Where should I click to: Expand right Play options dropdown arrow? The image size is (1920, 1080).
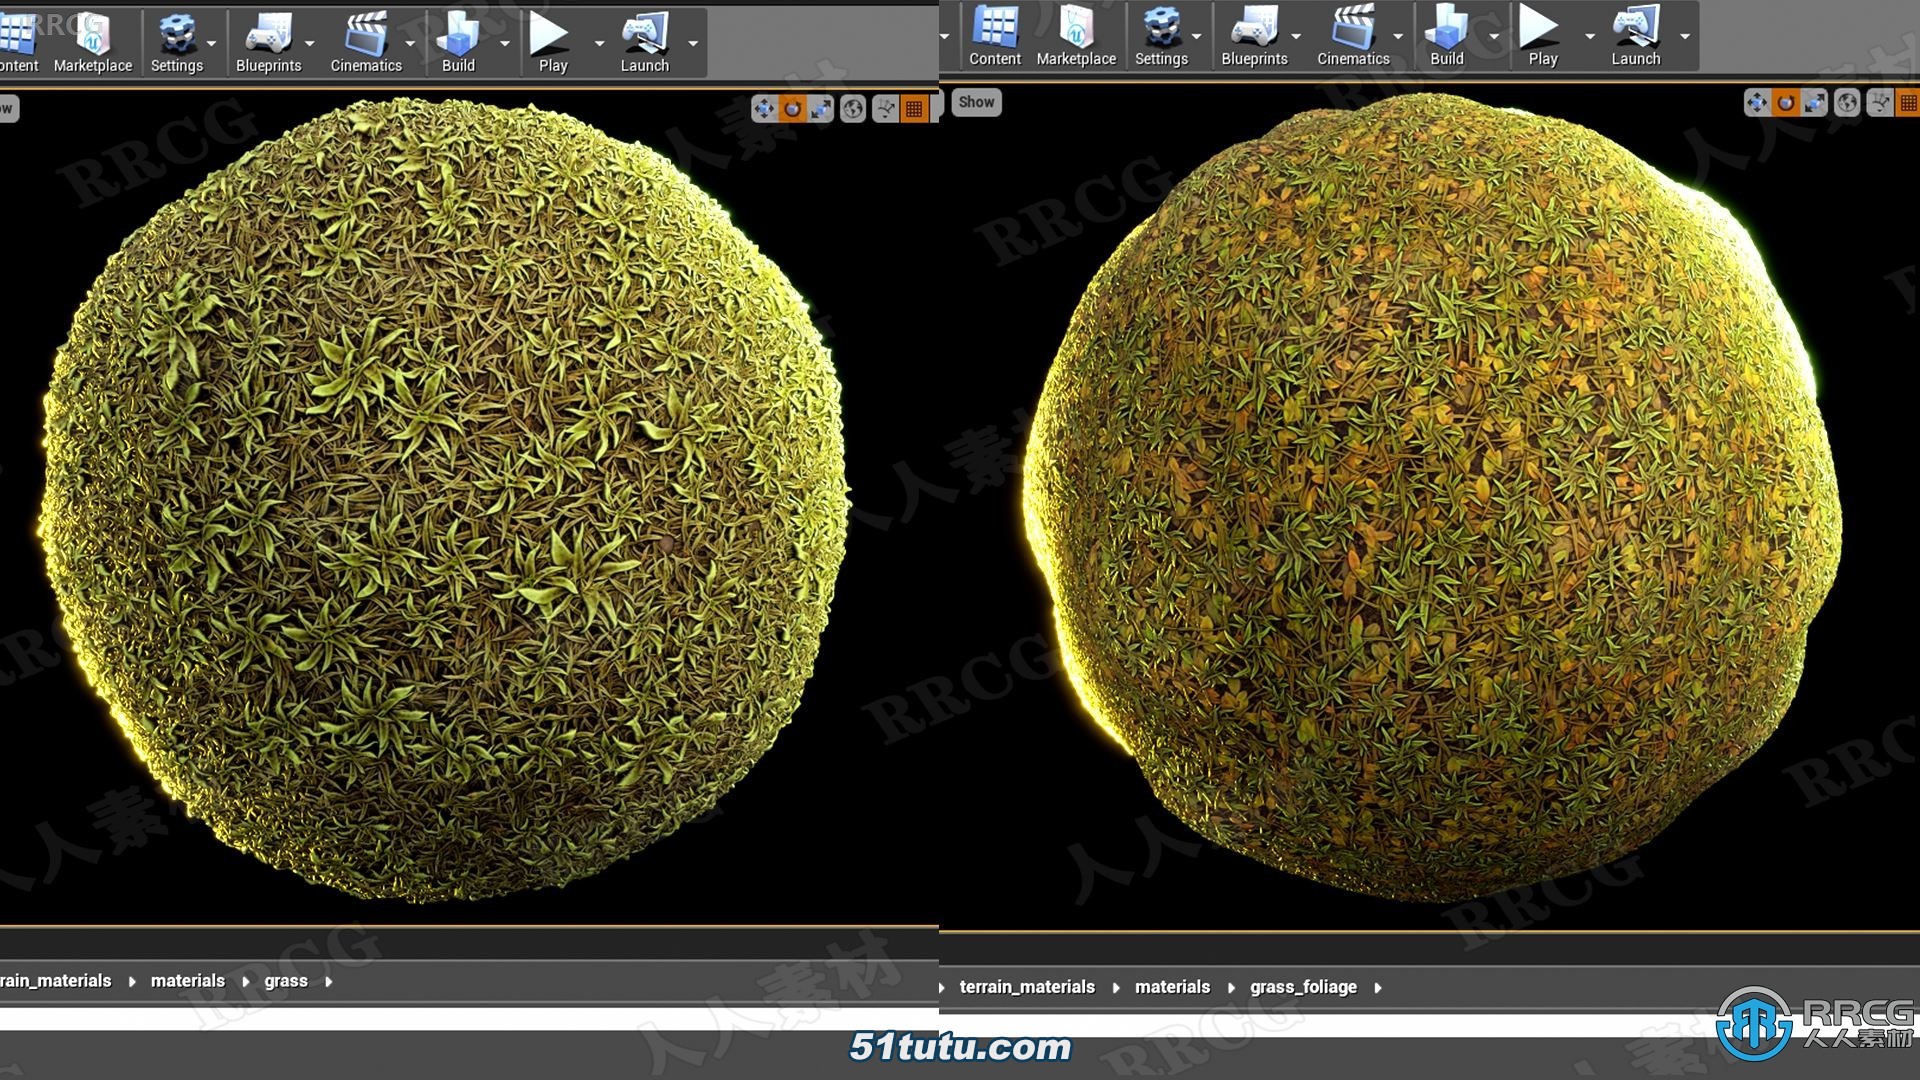(1590, 37)
